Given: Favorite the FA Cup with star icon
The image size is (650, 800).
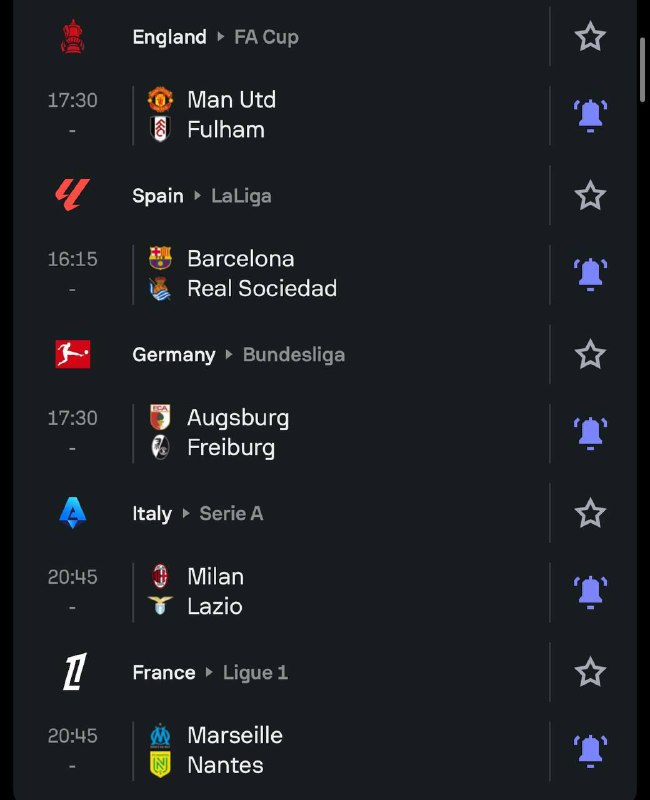Looking at the screenshot, I should (x=590, y=36).
